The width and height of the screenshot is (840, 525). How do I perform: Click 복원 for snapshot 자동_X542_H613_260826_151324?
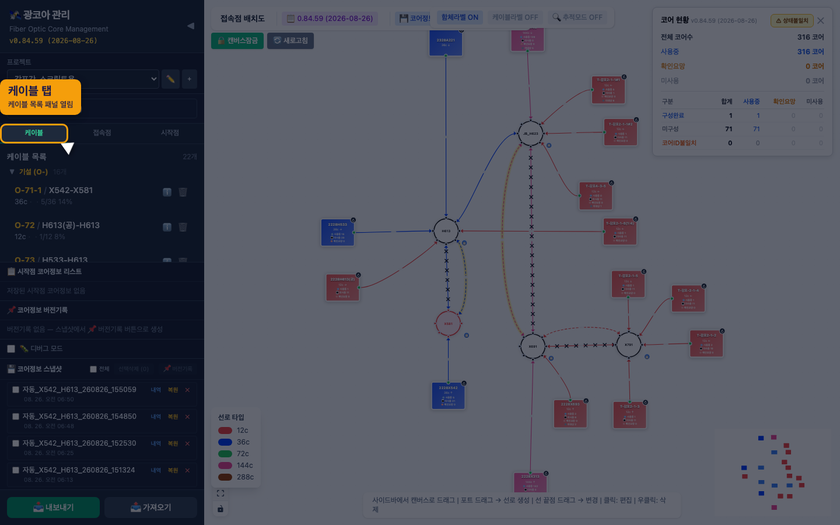click(x=172, y=470)
